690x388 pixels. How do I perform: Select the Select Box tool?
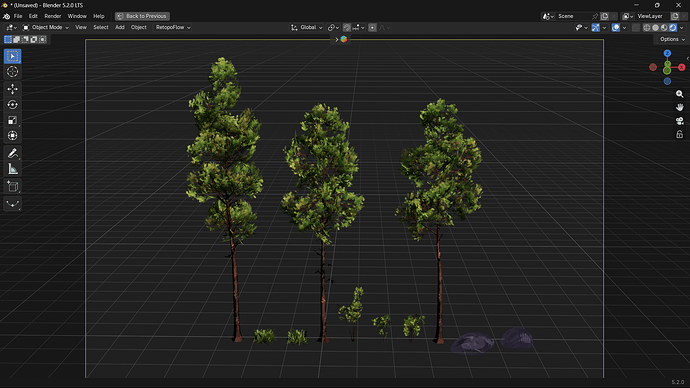pos(12,56)
